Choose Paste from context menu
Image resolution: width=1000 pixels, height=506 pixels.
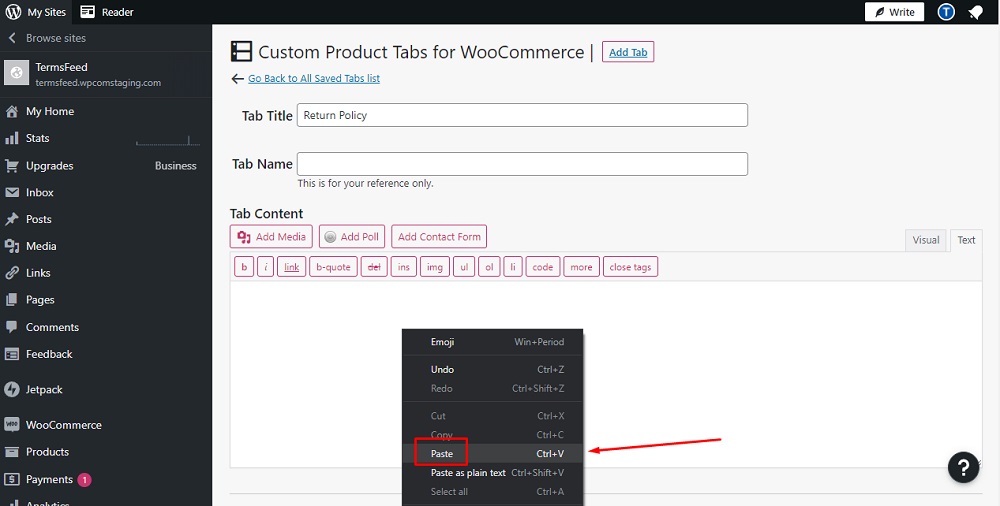492,454
